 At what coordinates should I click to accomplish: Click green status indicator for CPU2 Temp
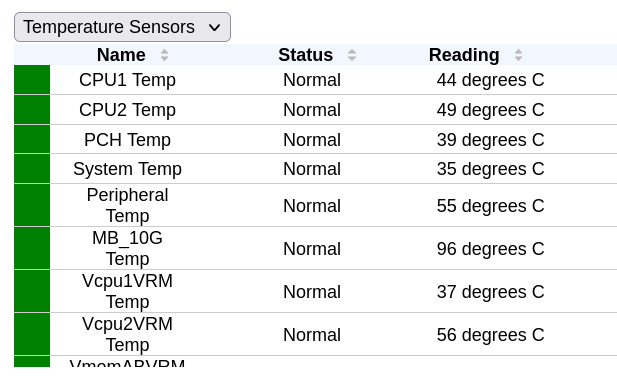pos(32,110)
